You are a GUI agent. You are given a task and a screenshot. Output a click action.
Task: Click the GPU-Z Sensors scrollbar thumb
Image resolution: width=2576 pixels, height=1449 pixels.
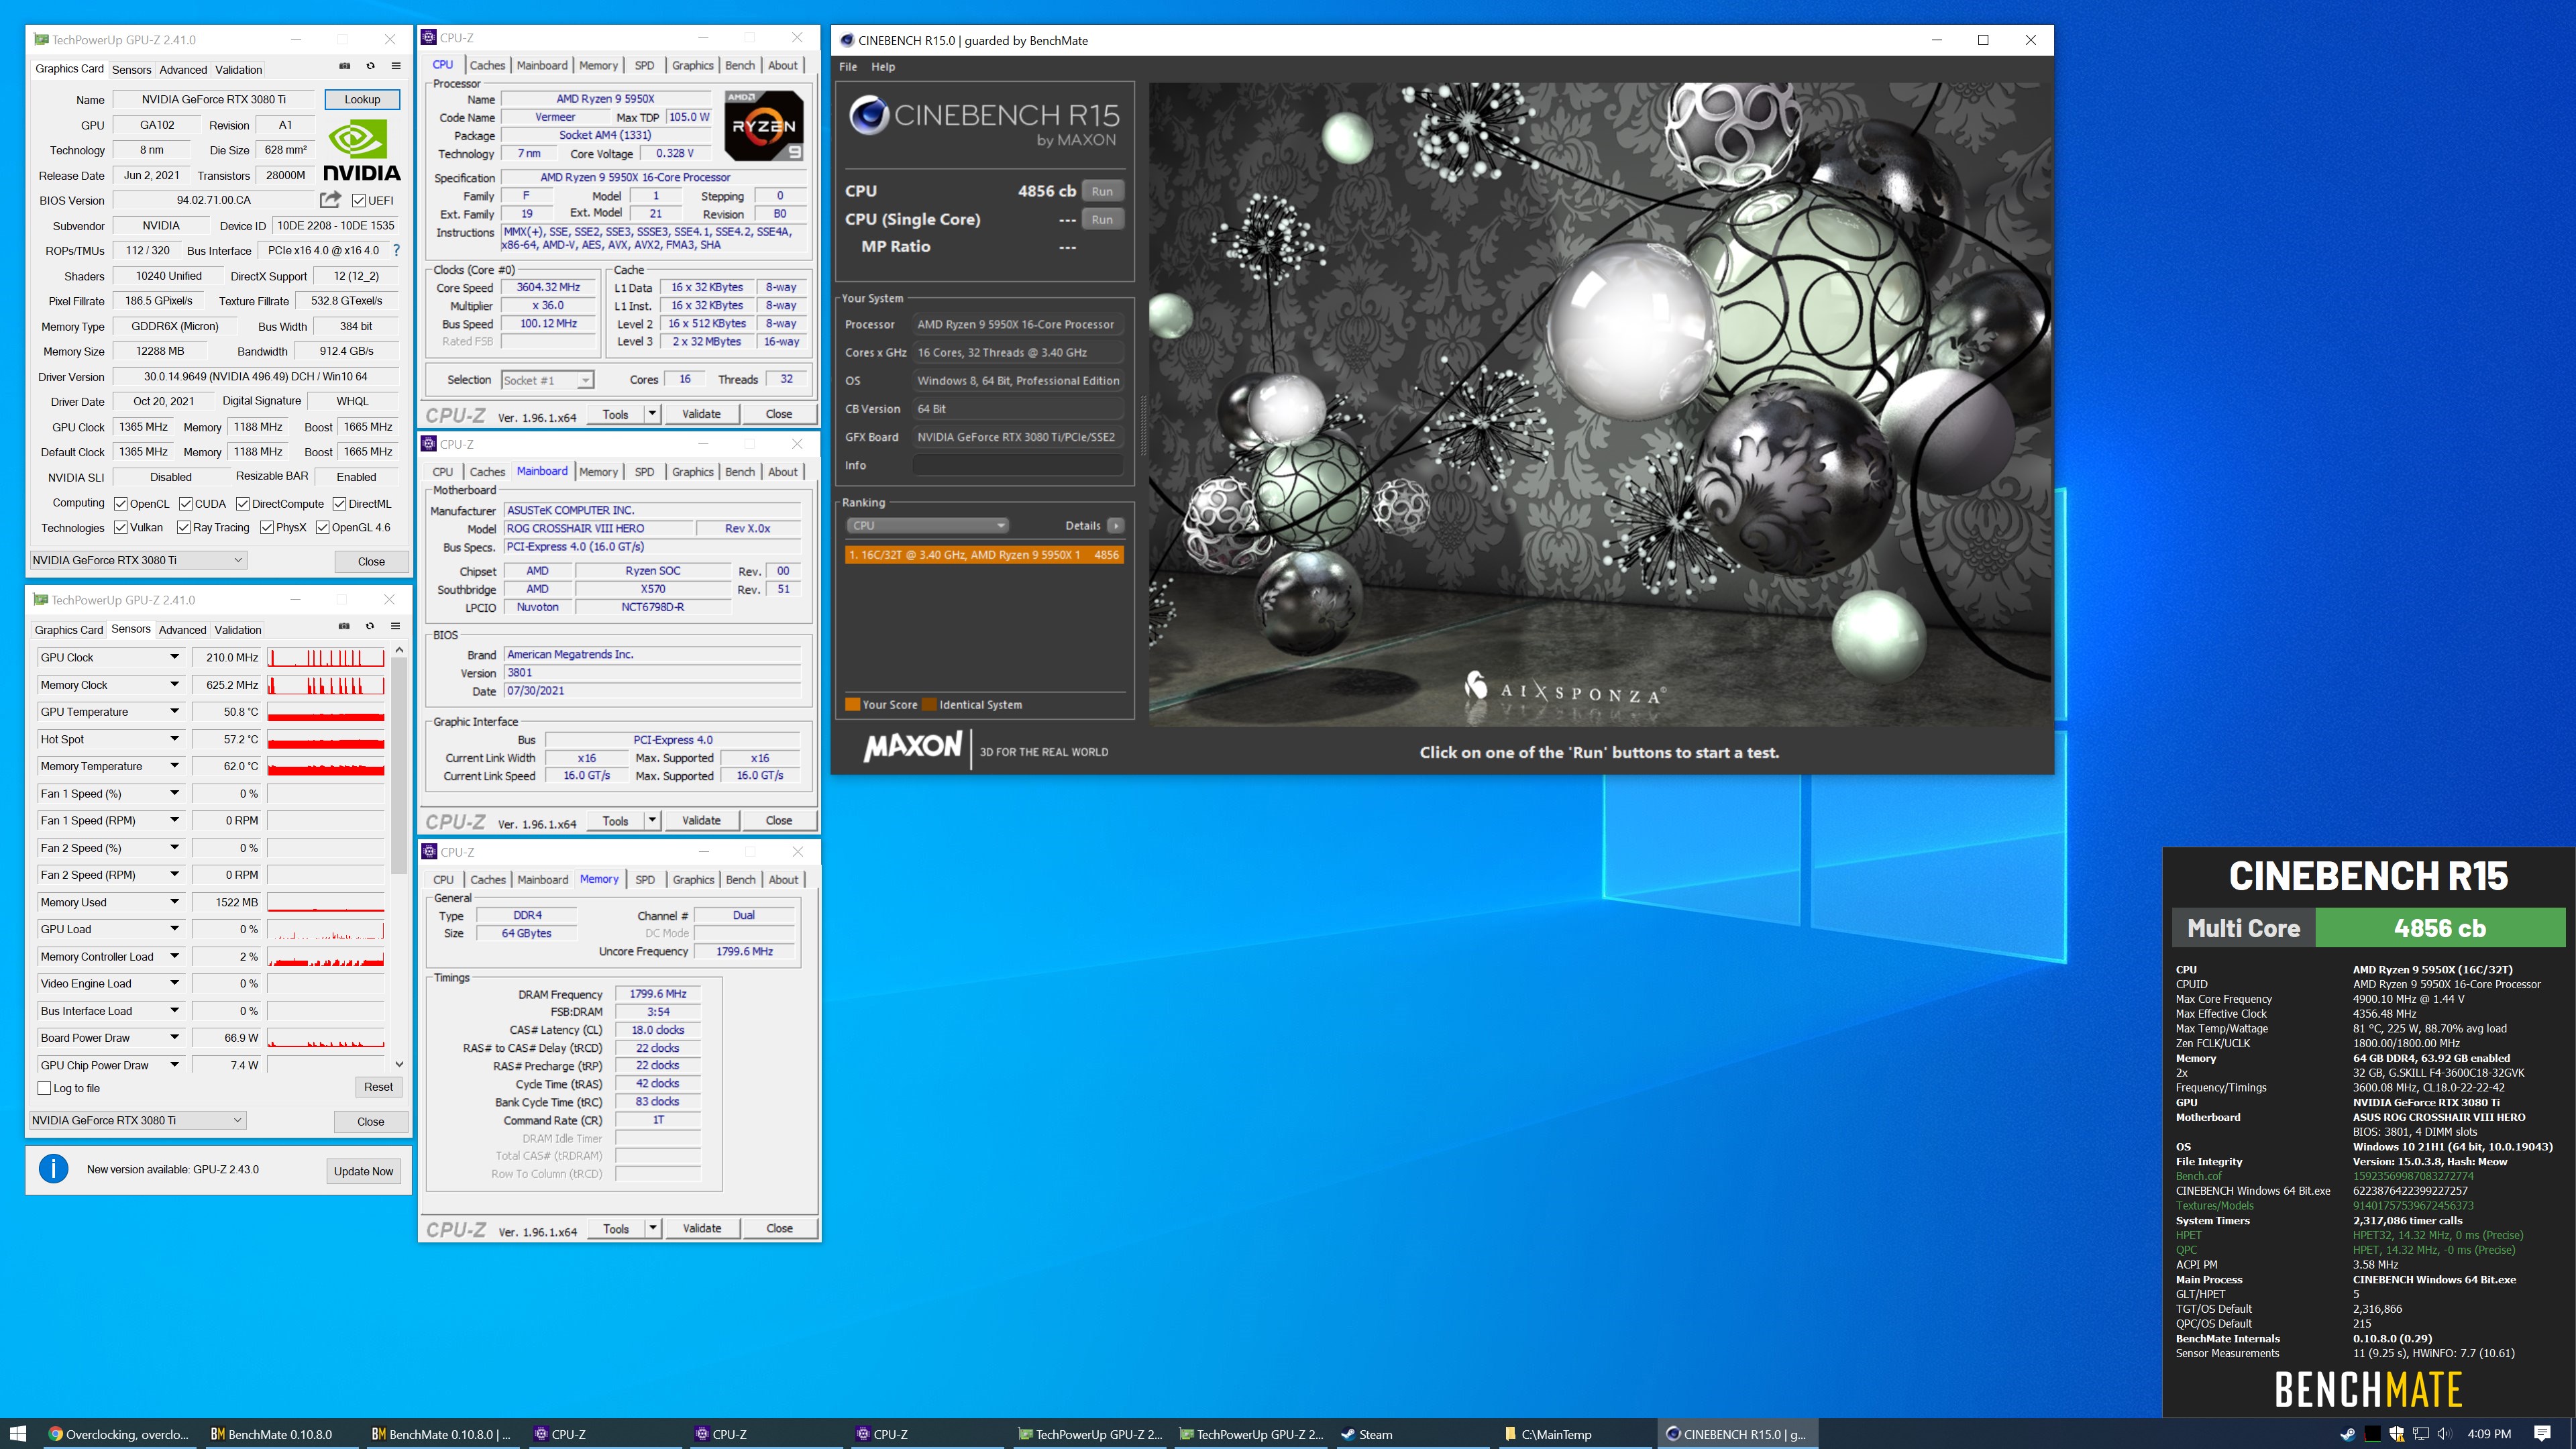click(399, 765)
